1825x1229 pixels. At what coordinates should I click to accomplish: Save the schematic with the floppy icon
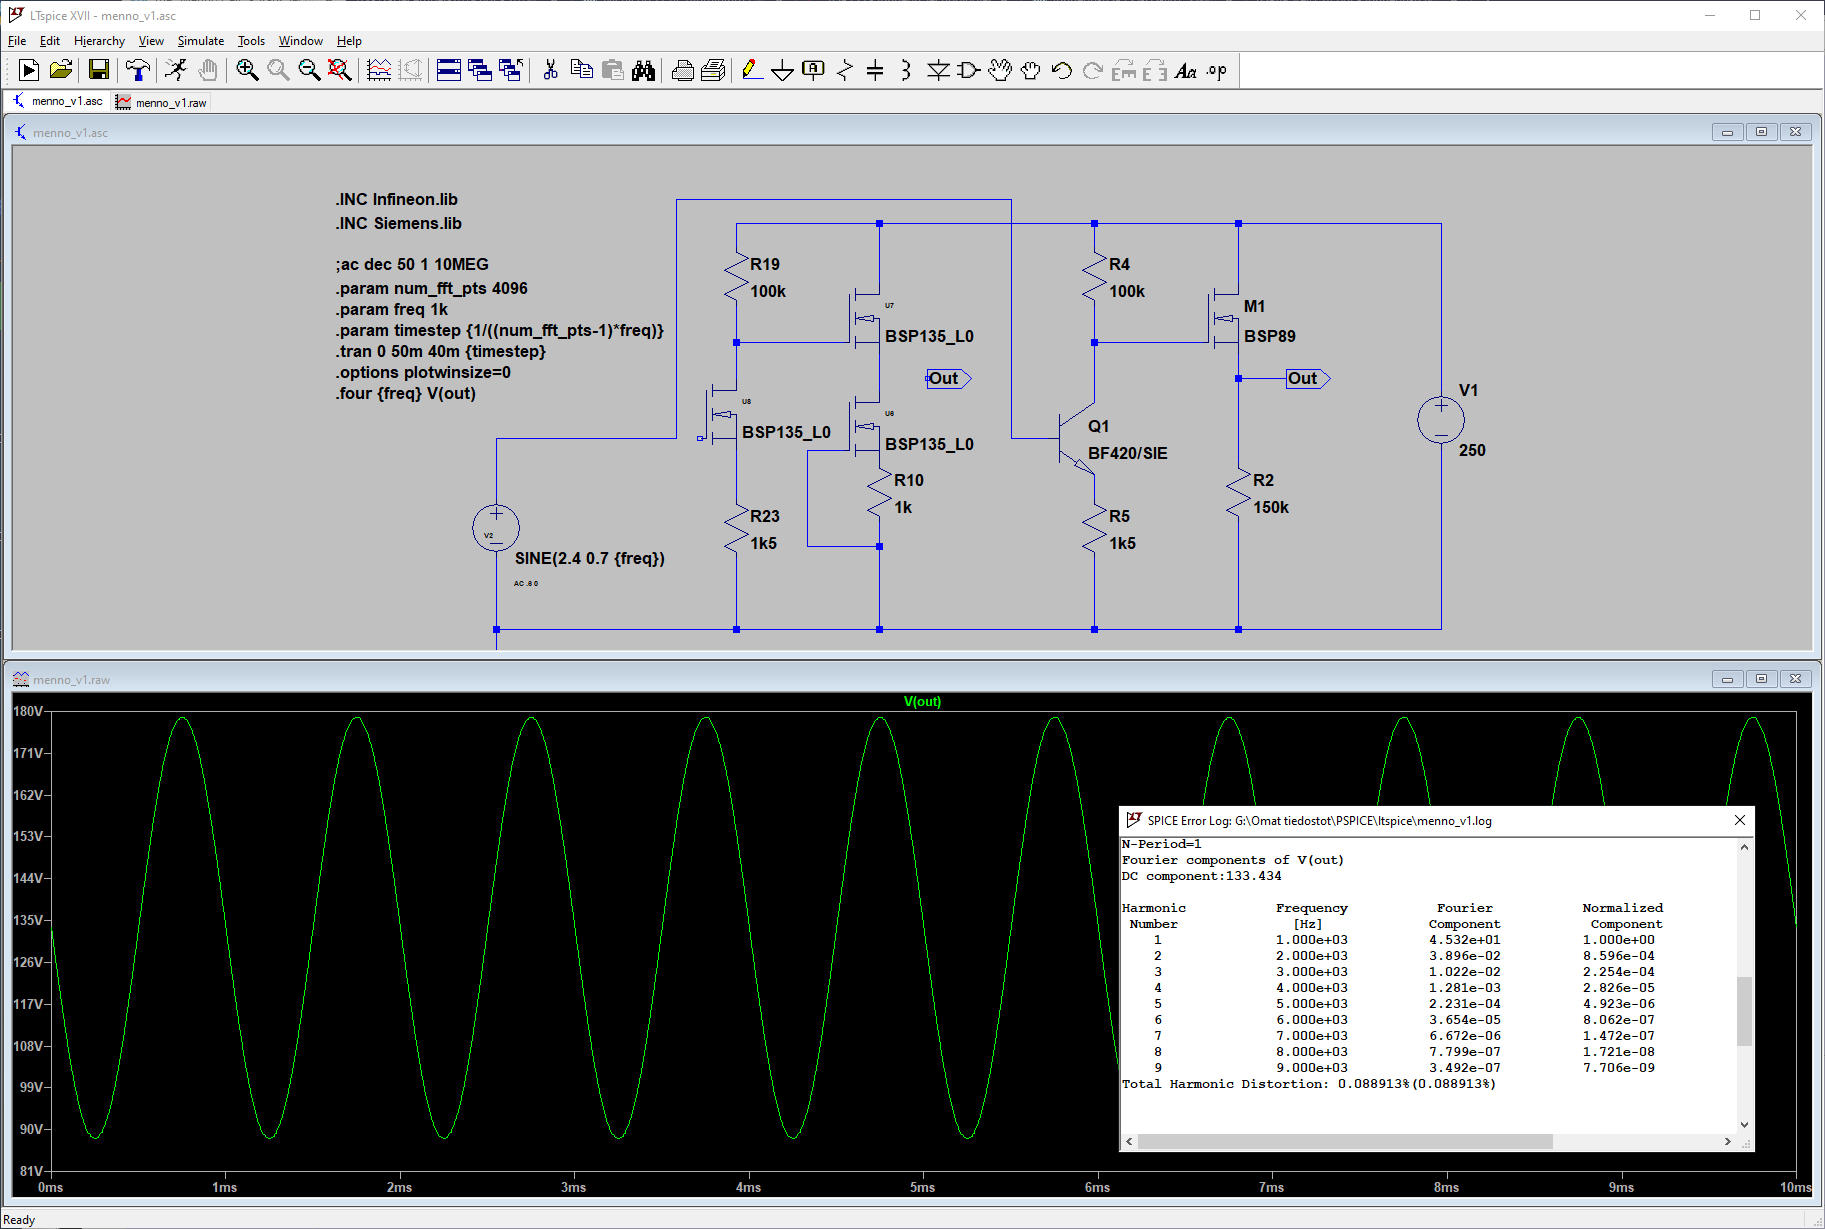point(98,70)
